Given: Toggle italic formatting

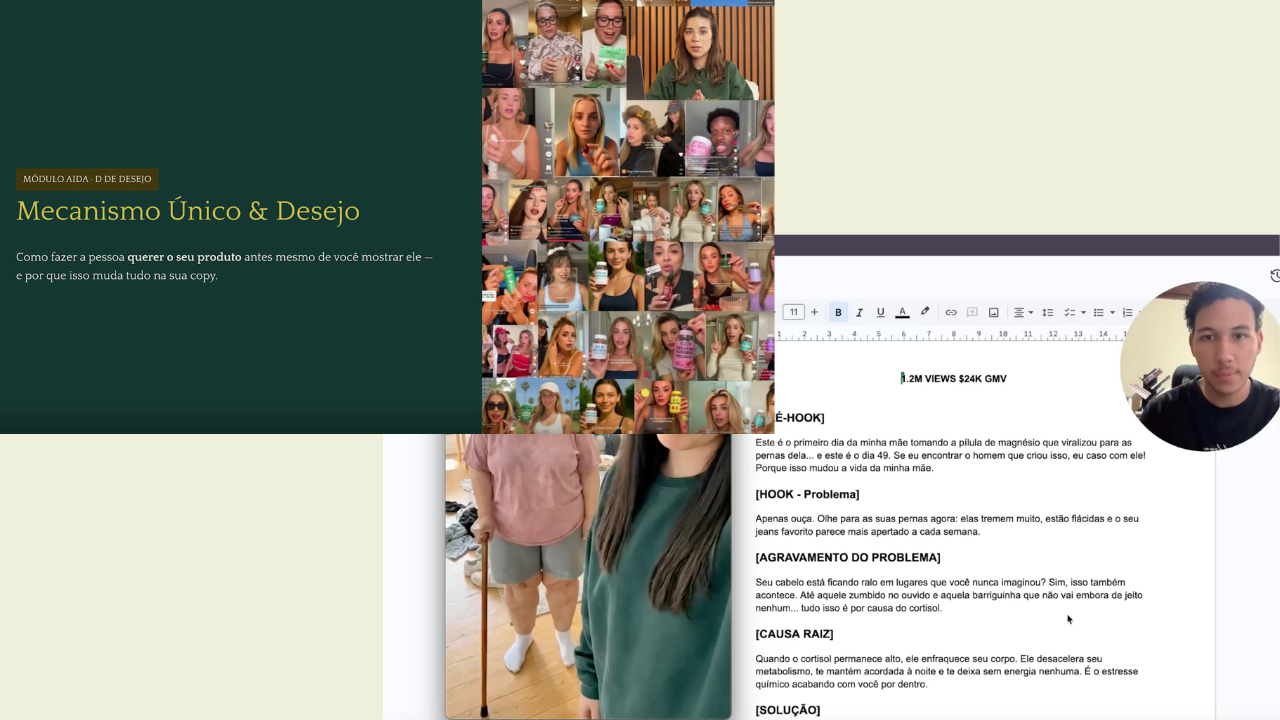Looking at the screenshot, I should (859, 312).
